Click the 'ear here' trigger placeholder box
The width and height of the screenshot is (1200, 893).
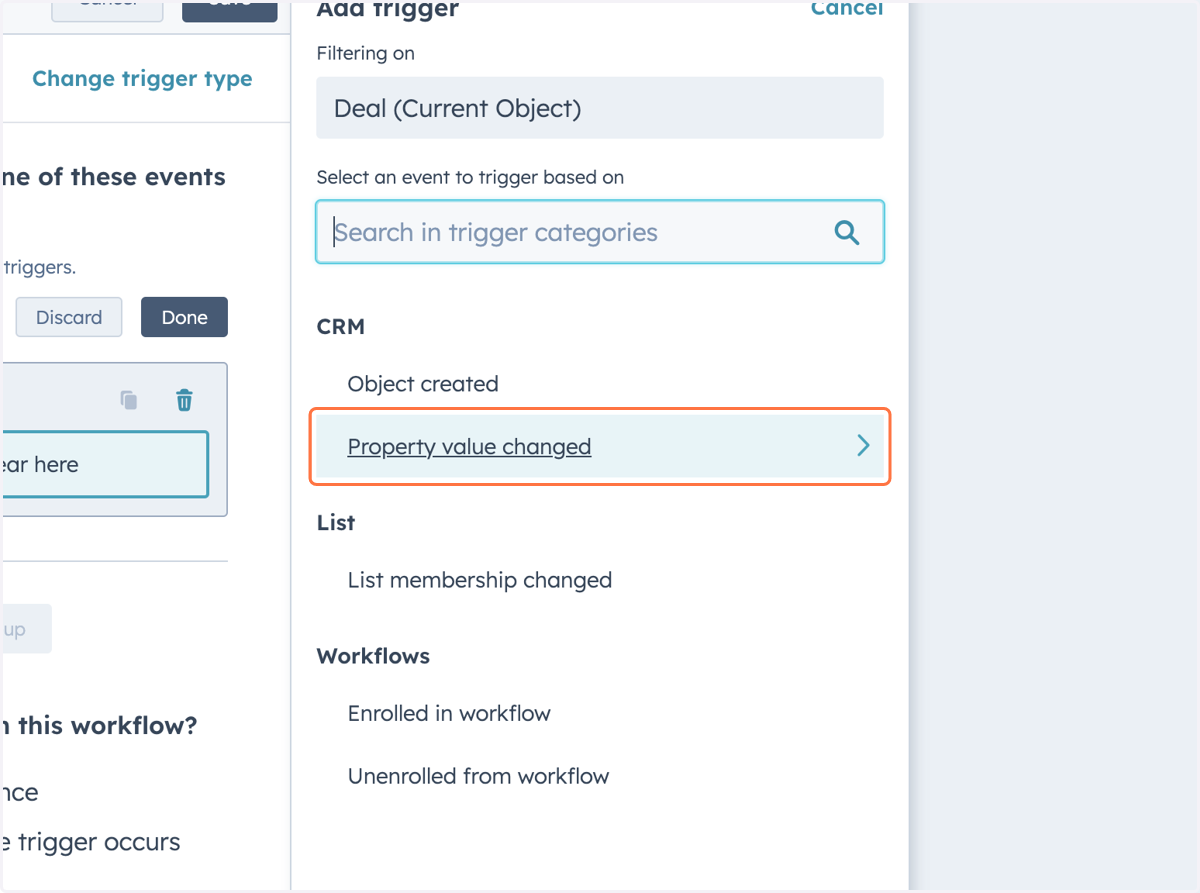(104, 464)
